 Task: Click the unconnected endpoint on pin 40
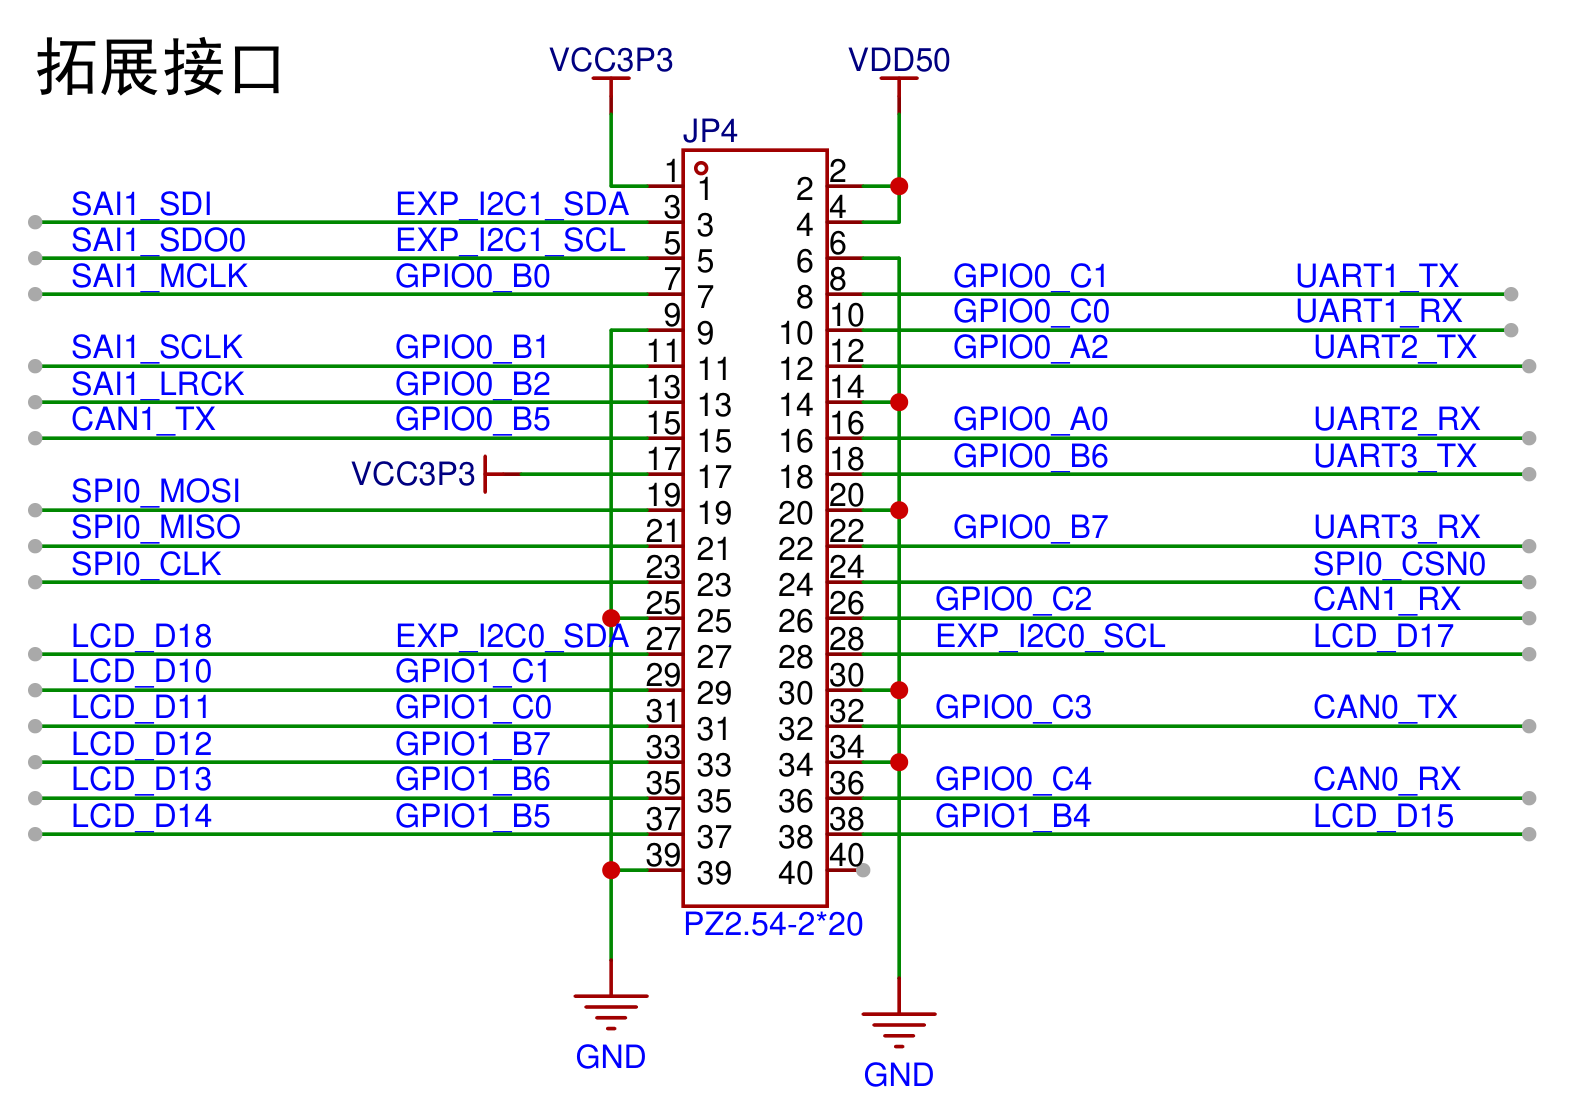point(863,870)
